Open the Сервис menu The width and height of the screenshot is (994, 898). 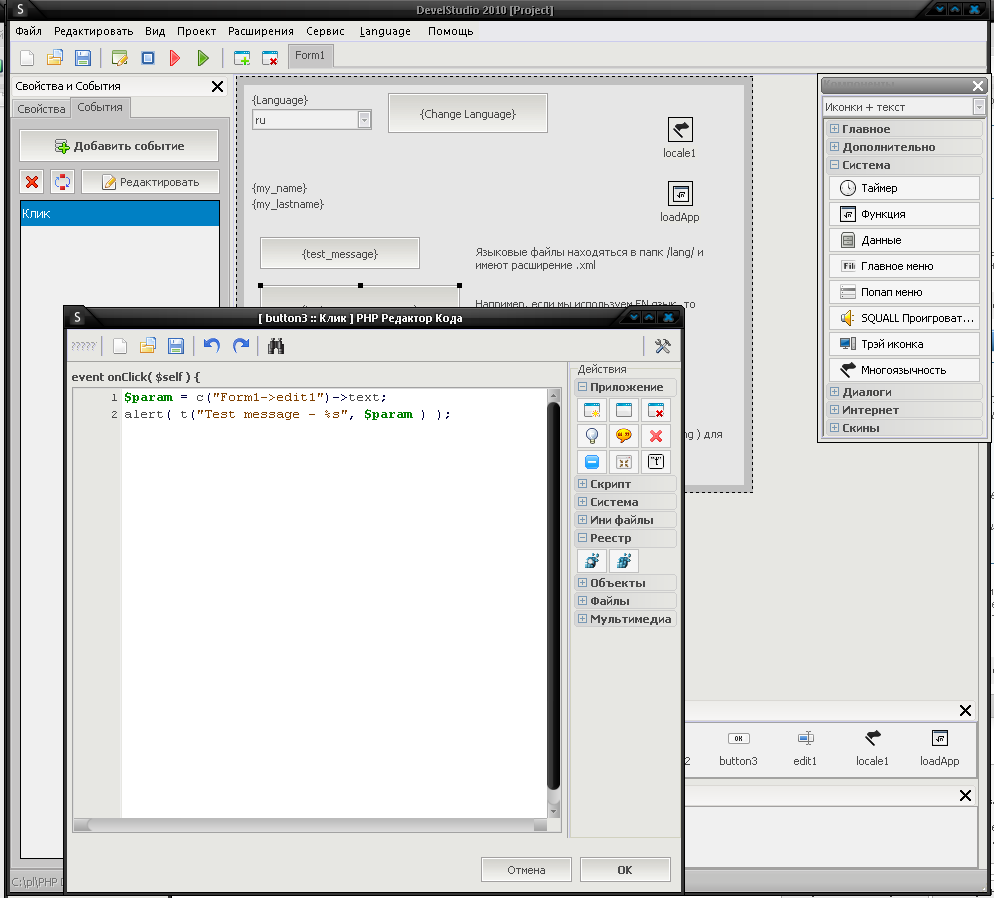click(325, 31)
